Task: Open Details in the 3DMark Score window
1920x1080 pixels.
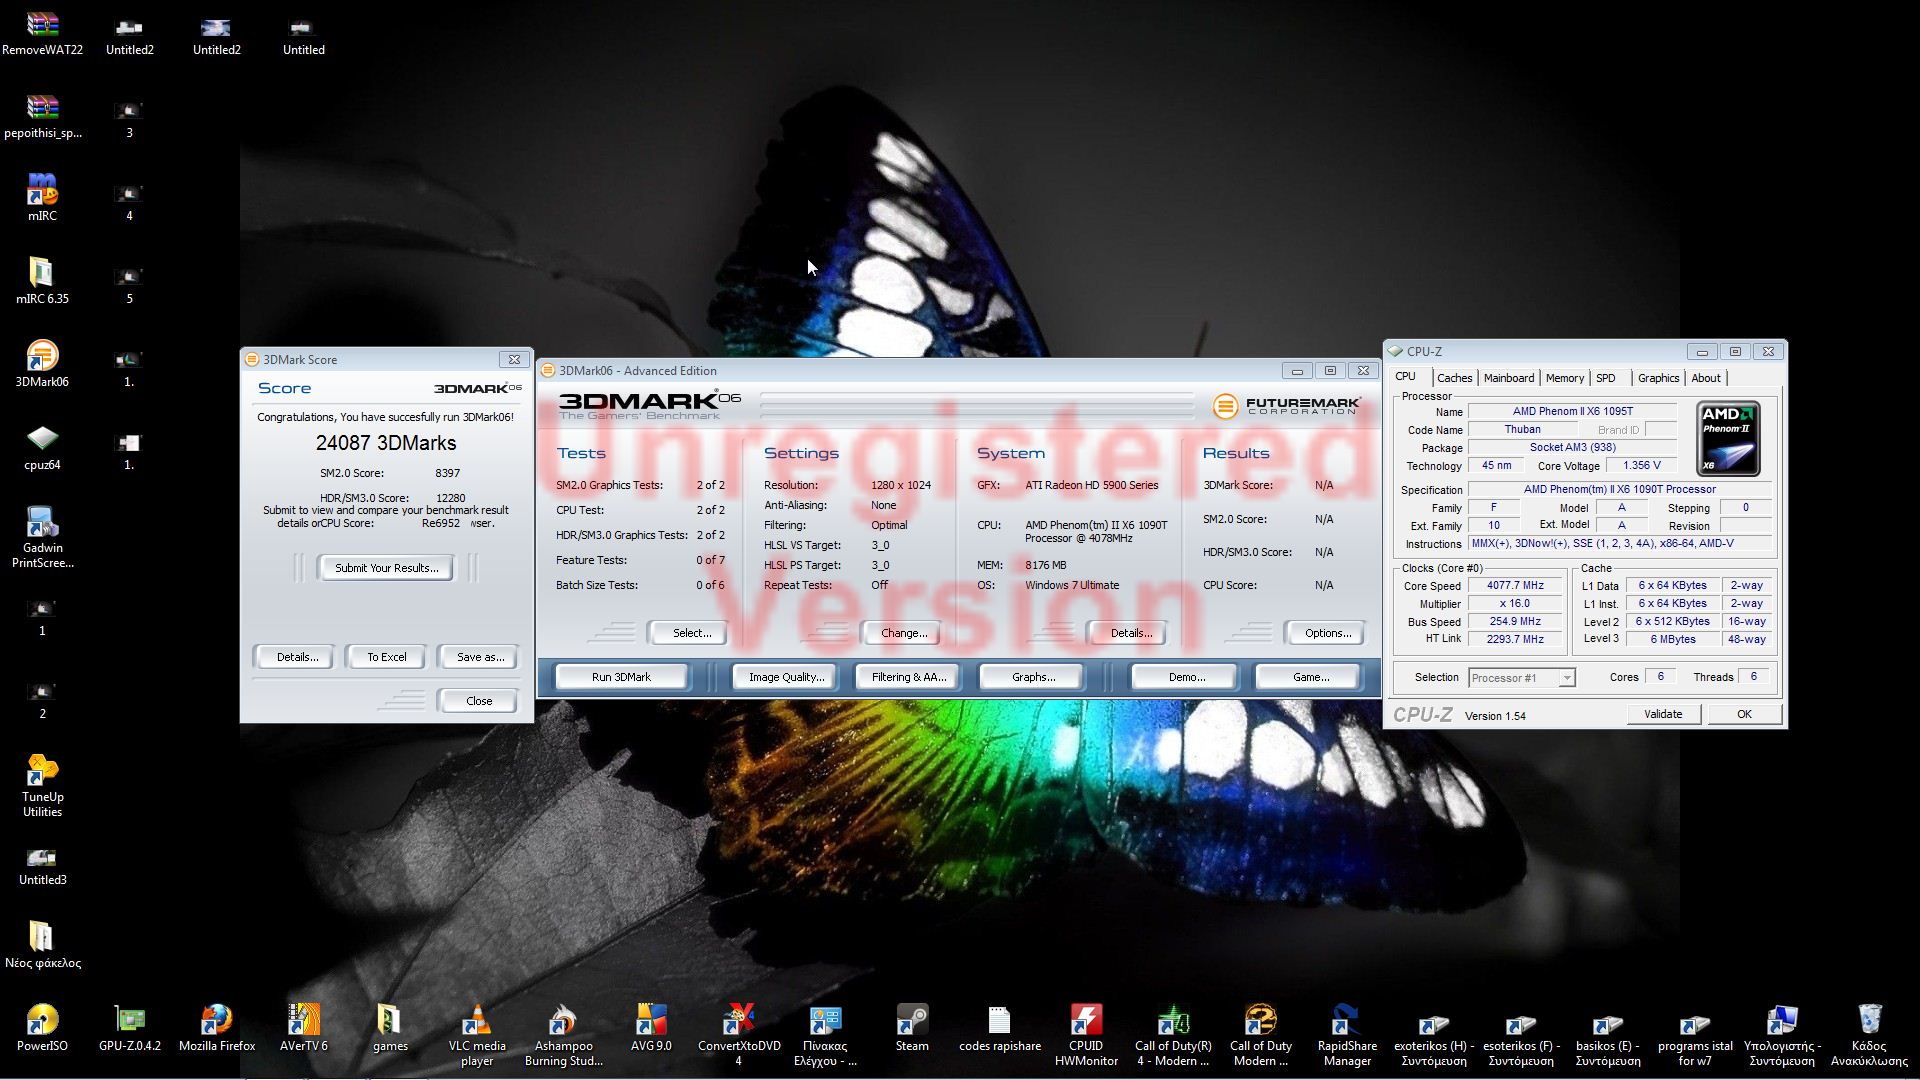Action: tap(297, 657)
